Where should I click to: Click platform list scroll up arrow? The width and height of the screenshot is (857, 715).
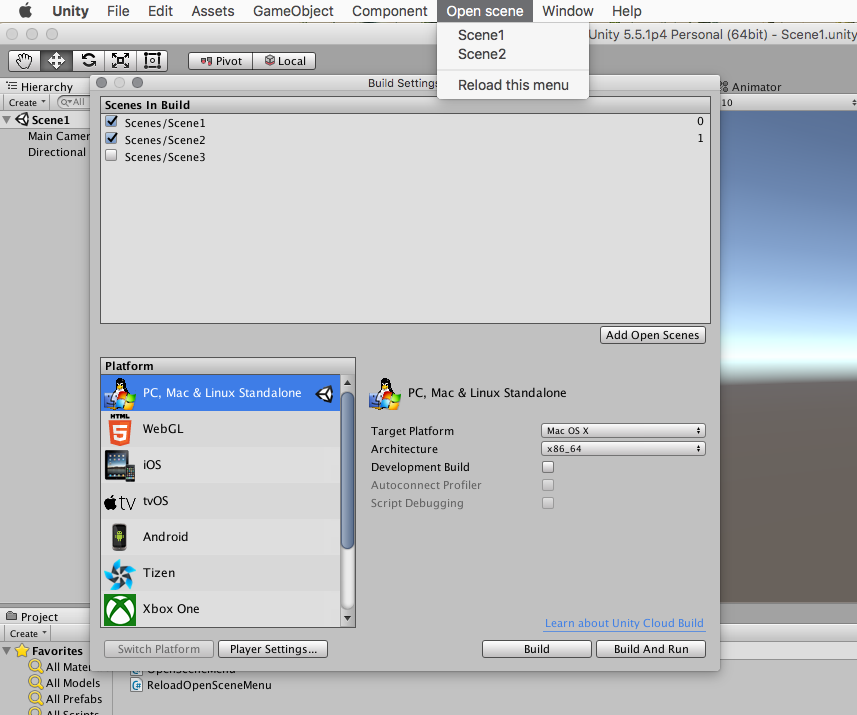[347, 382]
